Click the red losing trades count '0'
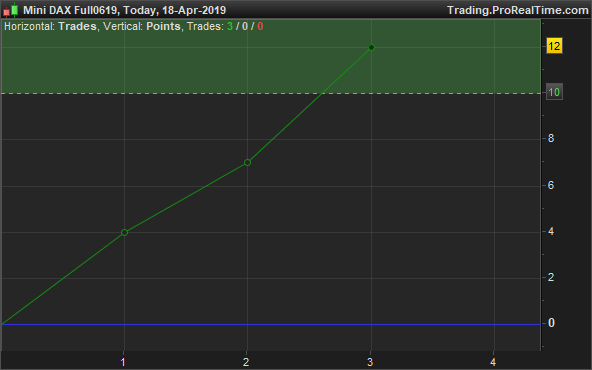 click(260, 26)
